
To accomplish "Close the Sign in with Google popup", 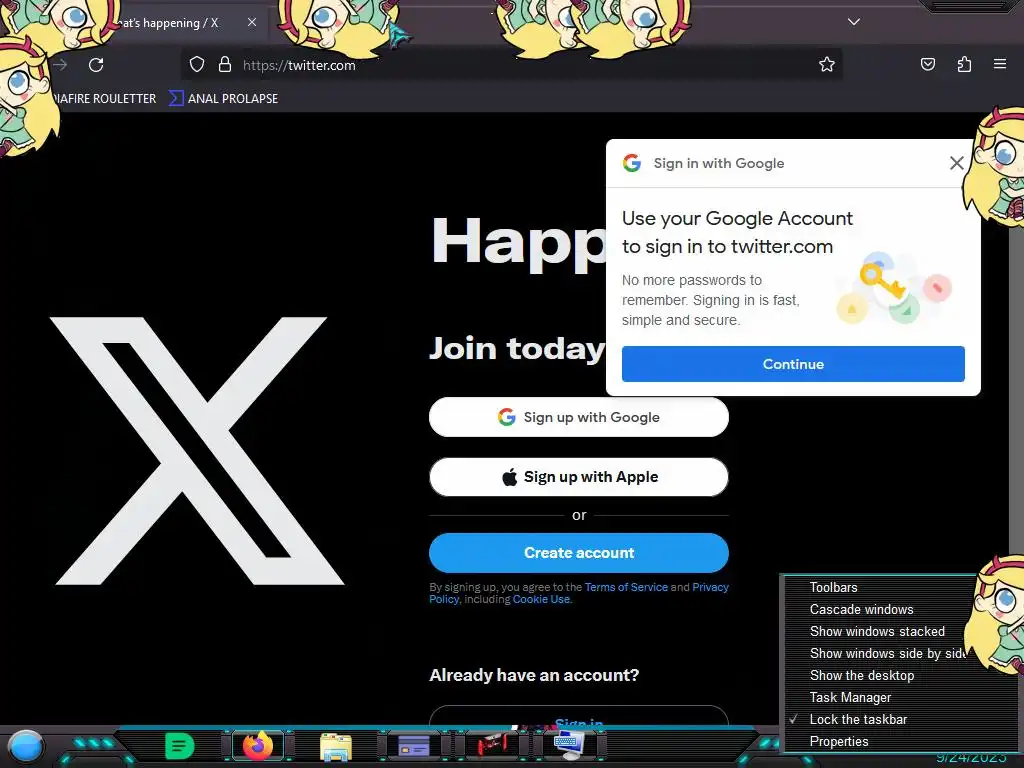I will coord(957,163).
